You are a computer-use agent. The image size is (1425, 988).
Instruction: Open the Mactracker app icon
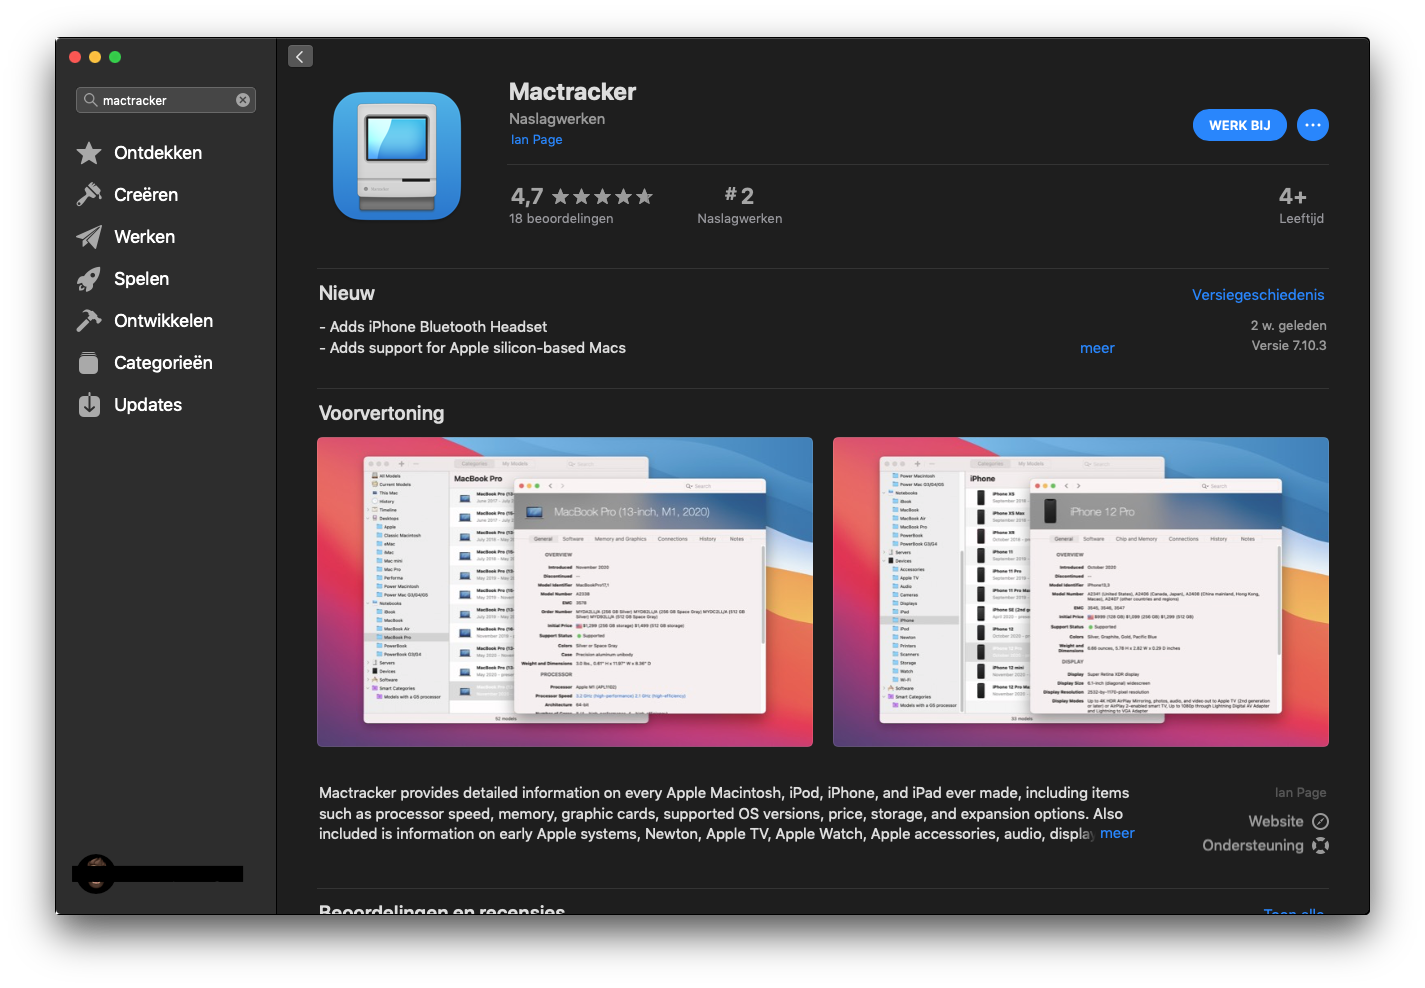(x=397, y=156)
